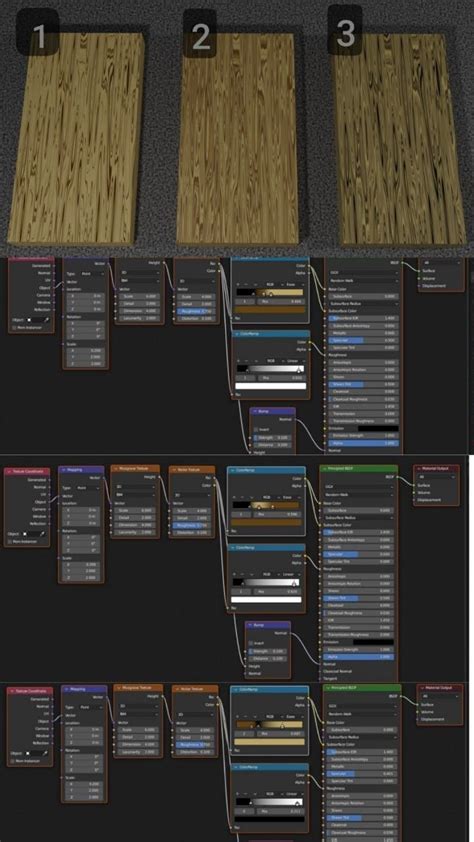Click eyedropper in second tree's Texture Coordinate node
Screen dimensions: 474x842
pyautogui.click(x=42, y=534)
